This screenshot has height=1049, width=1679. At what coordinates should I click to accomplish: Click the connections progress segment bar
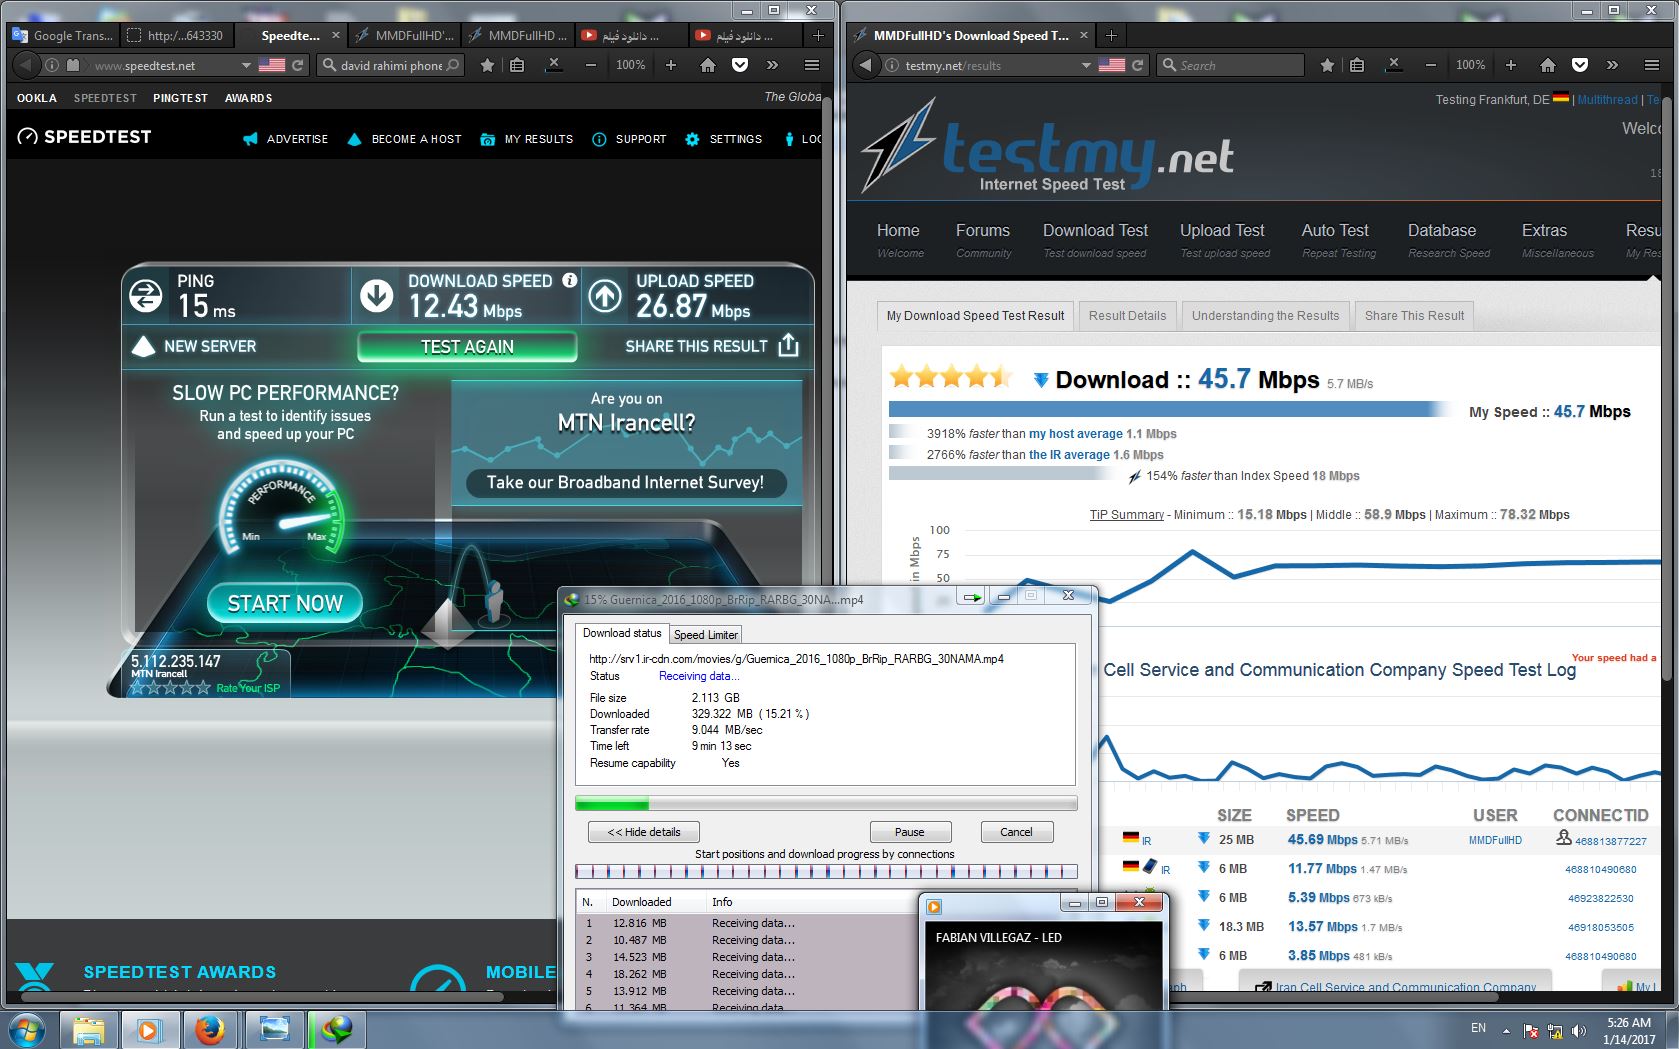826,871
